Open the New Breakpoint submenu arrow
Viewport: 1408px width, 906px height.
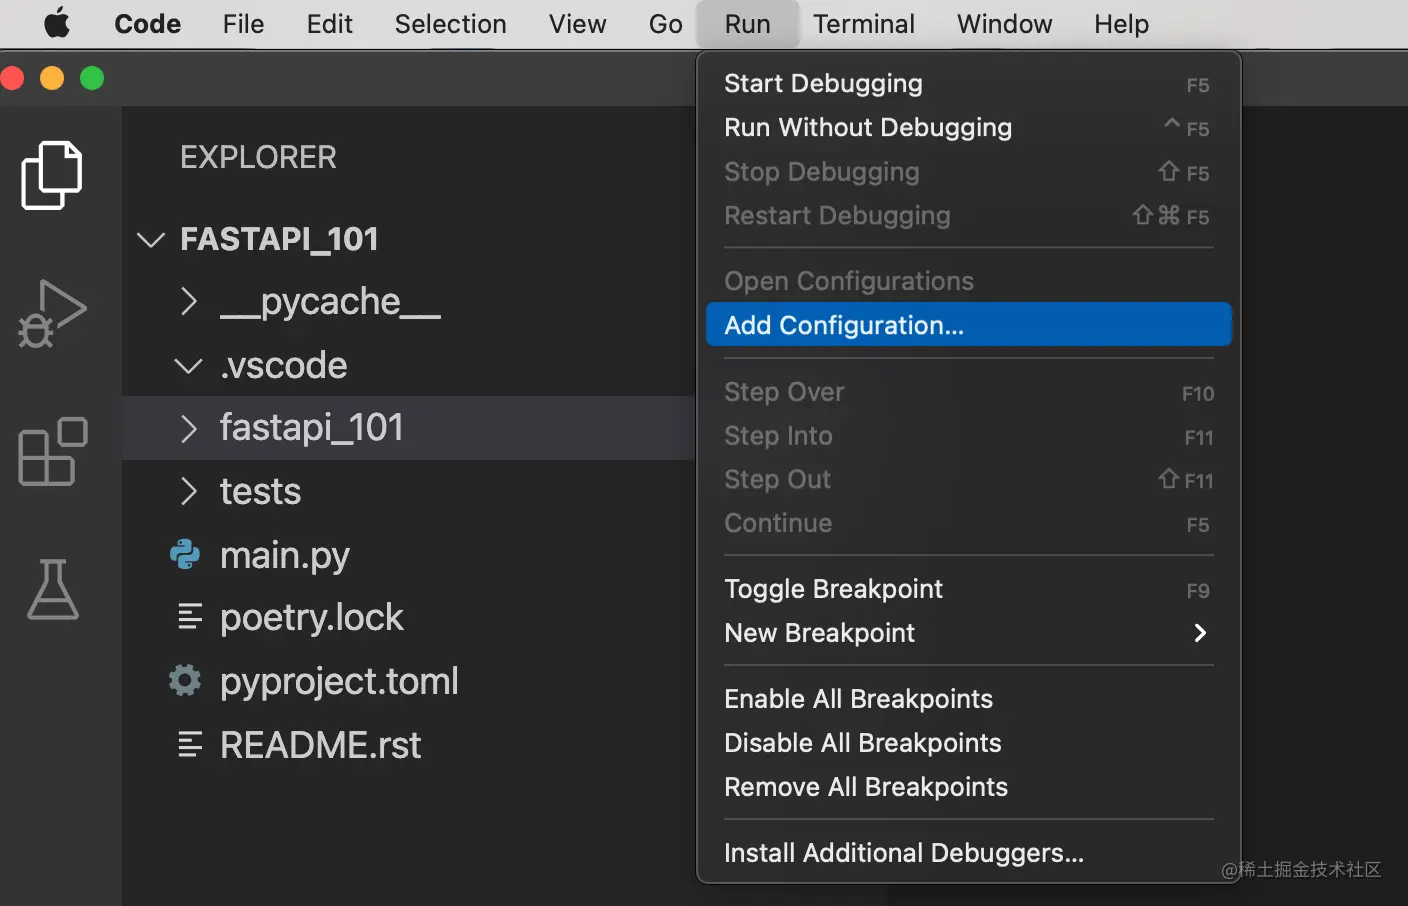coord(1201,633)
